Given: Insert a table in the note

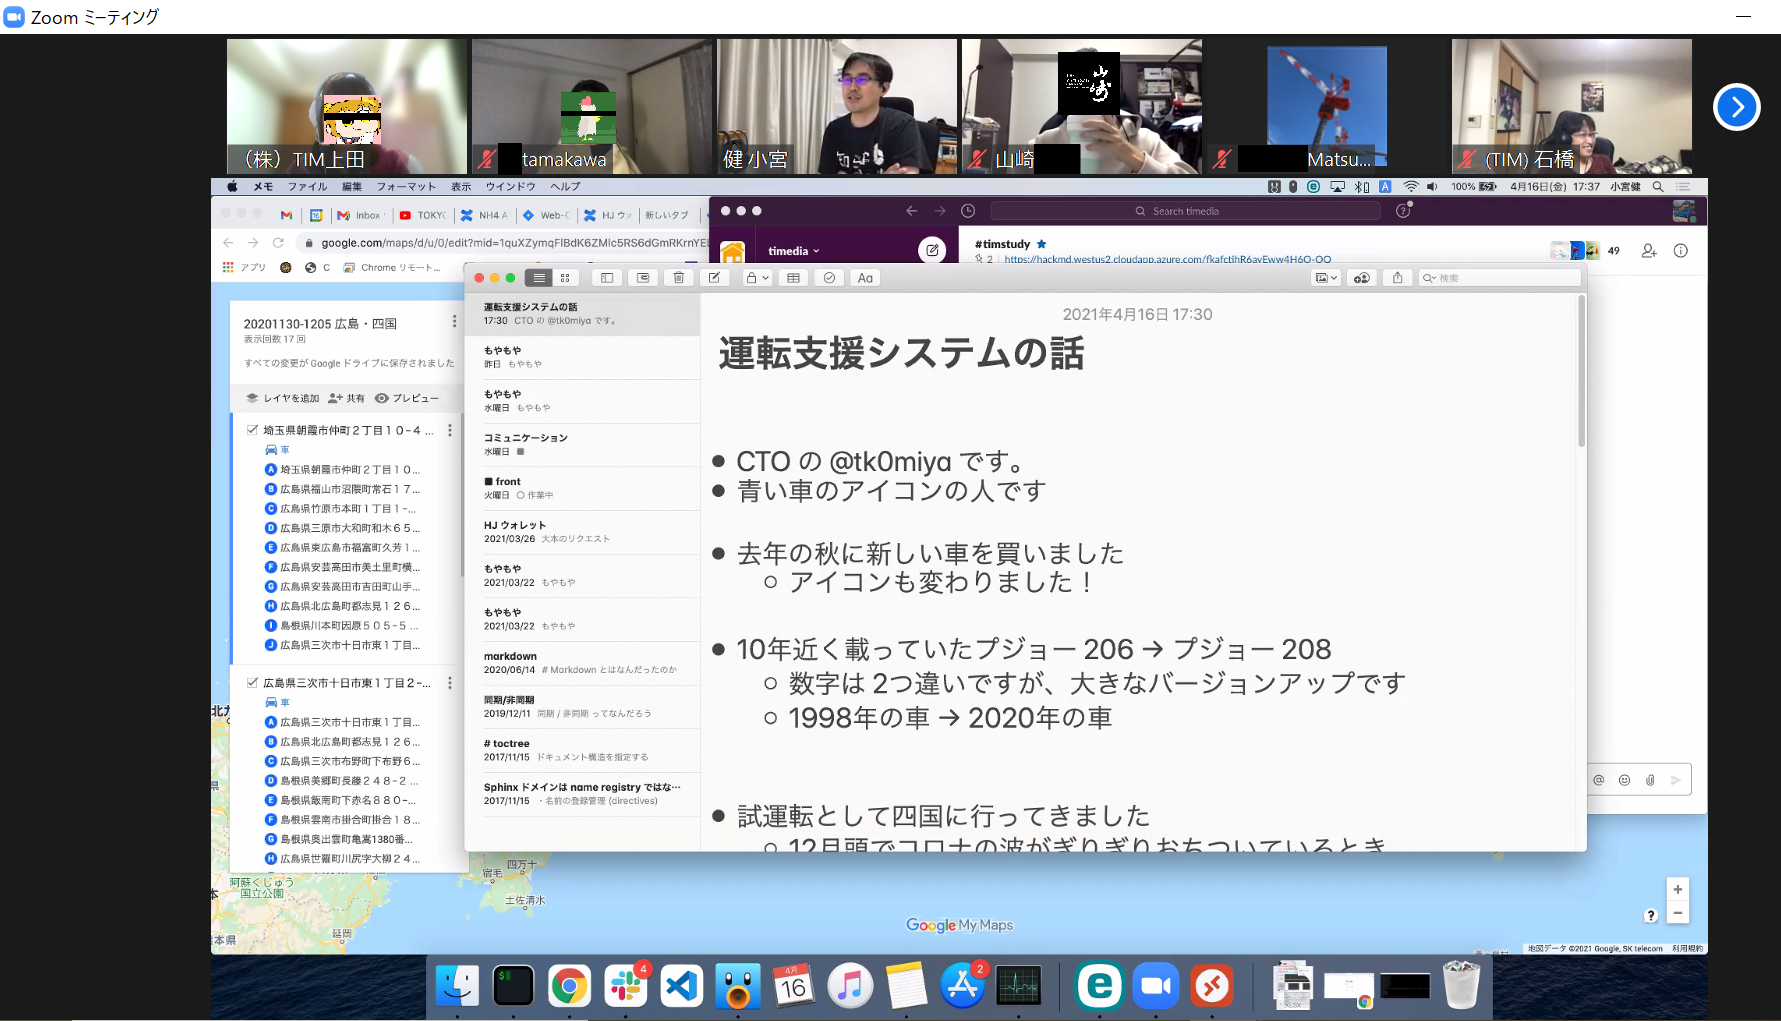Looking at the screenshot, I should (793, 278).
